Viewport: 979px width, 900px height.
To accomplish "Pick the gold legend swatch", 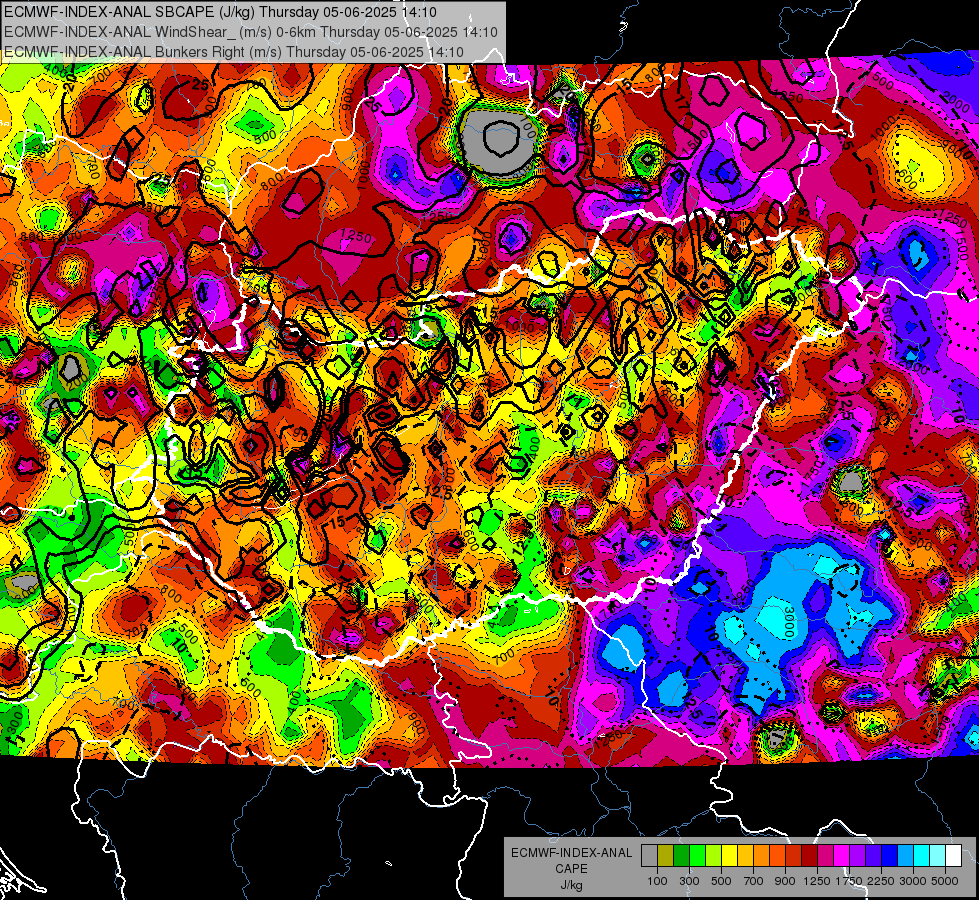I will [x=745, y=856].
